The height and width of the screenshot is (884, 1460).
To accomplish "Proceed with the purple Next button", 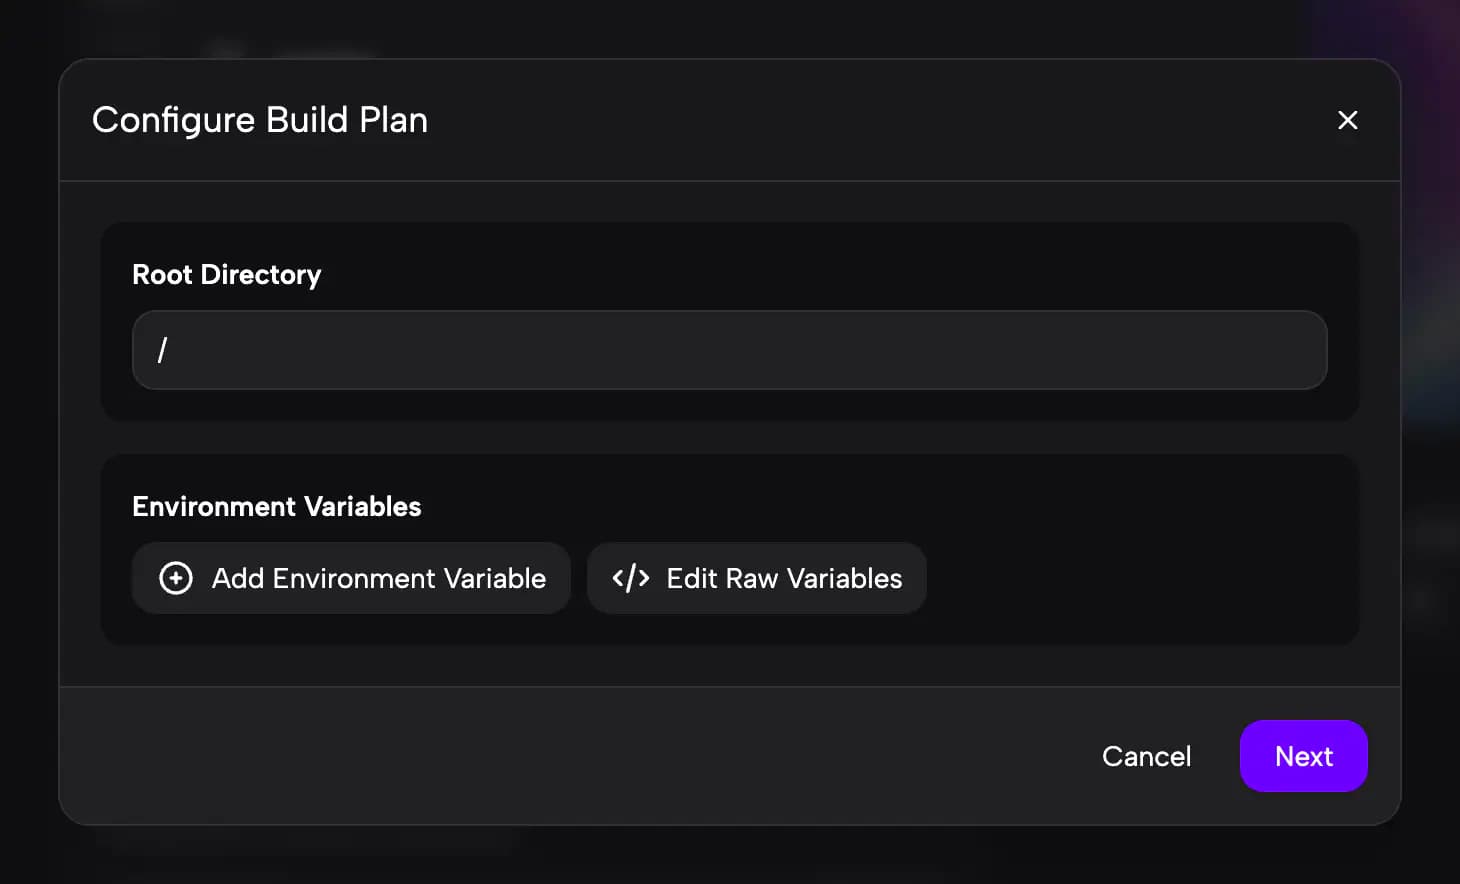I will click(1303, 756).
